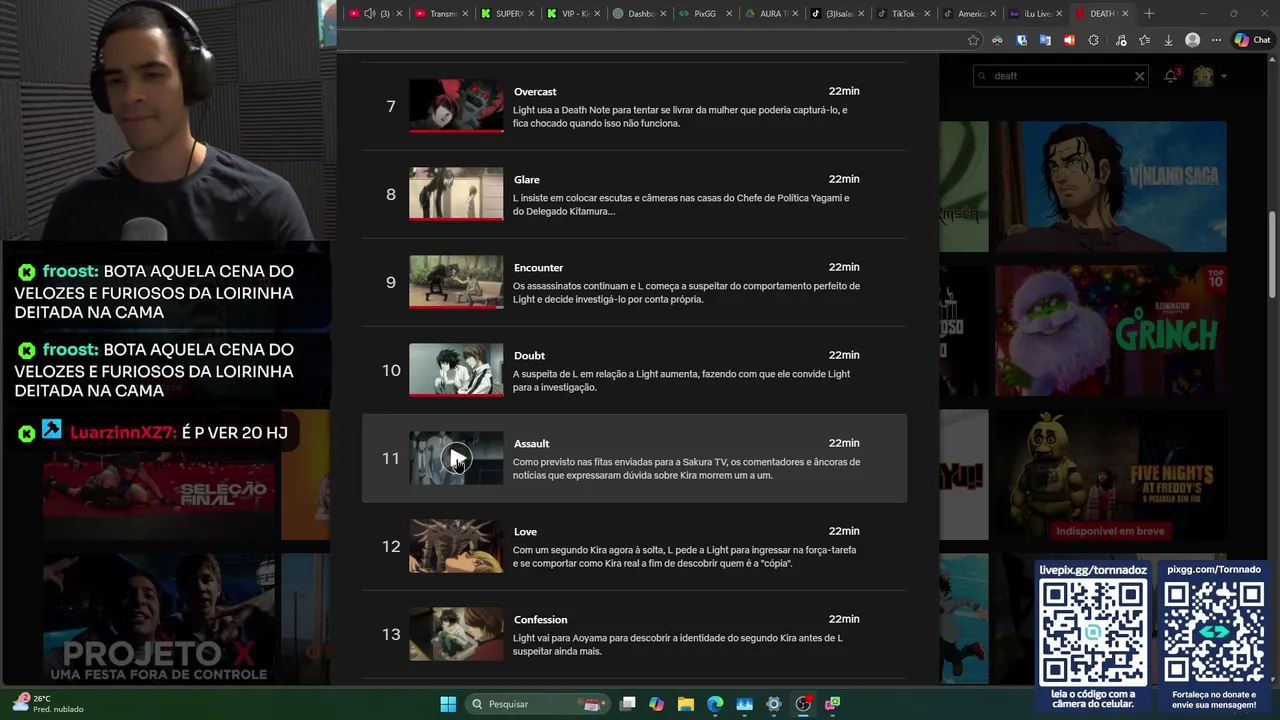Open episode 13 Confession thumbnail

pos(456,634)
